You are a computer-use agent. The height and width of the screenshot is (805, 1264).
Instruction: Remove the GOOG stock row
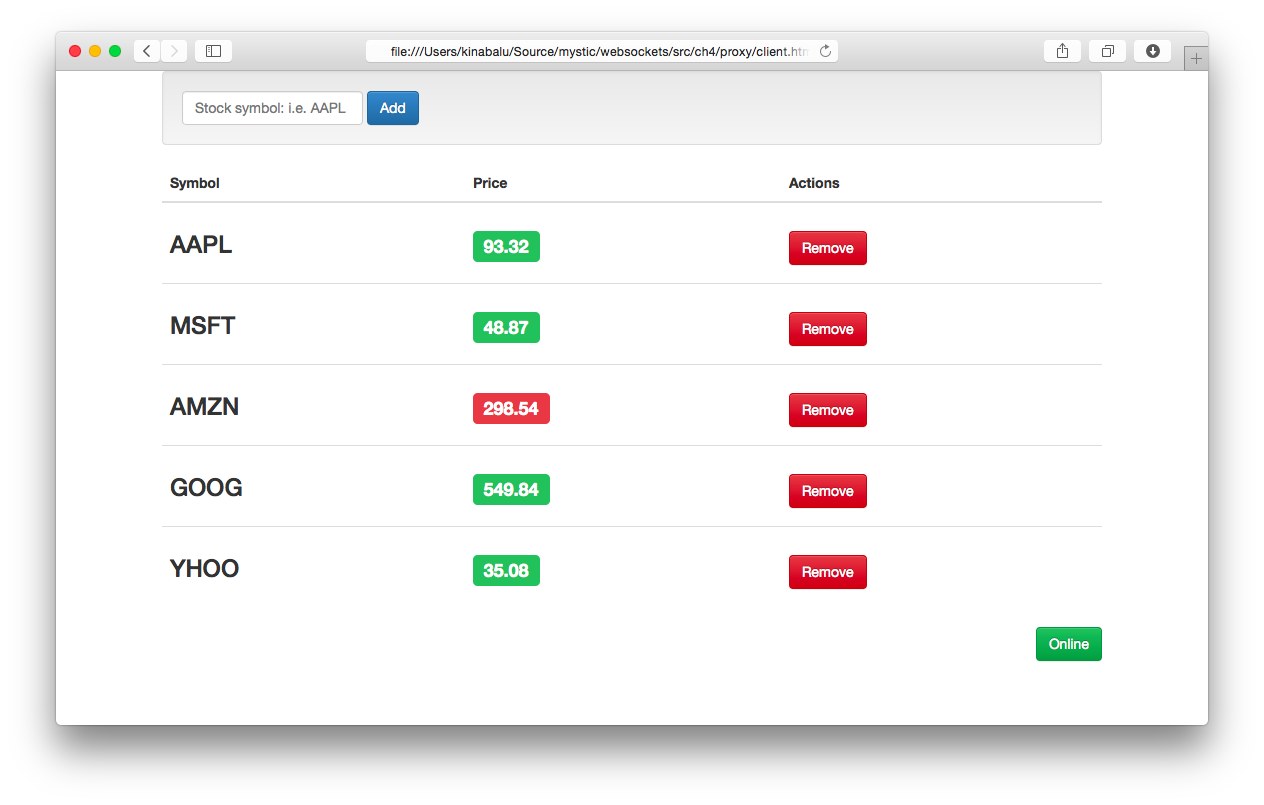(x=827, y=491)
